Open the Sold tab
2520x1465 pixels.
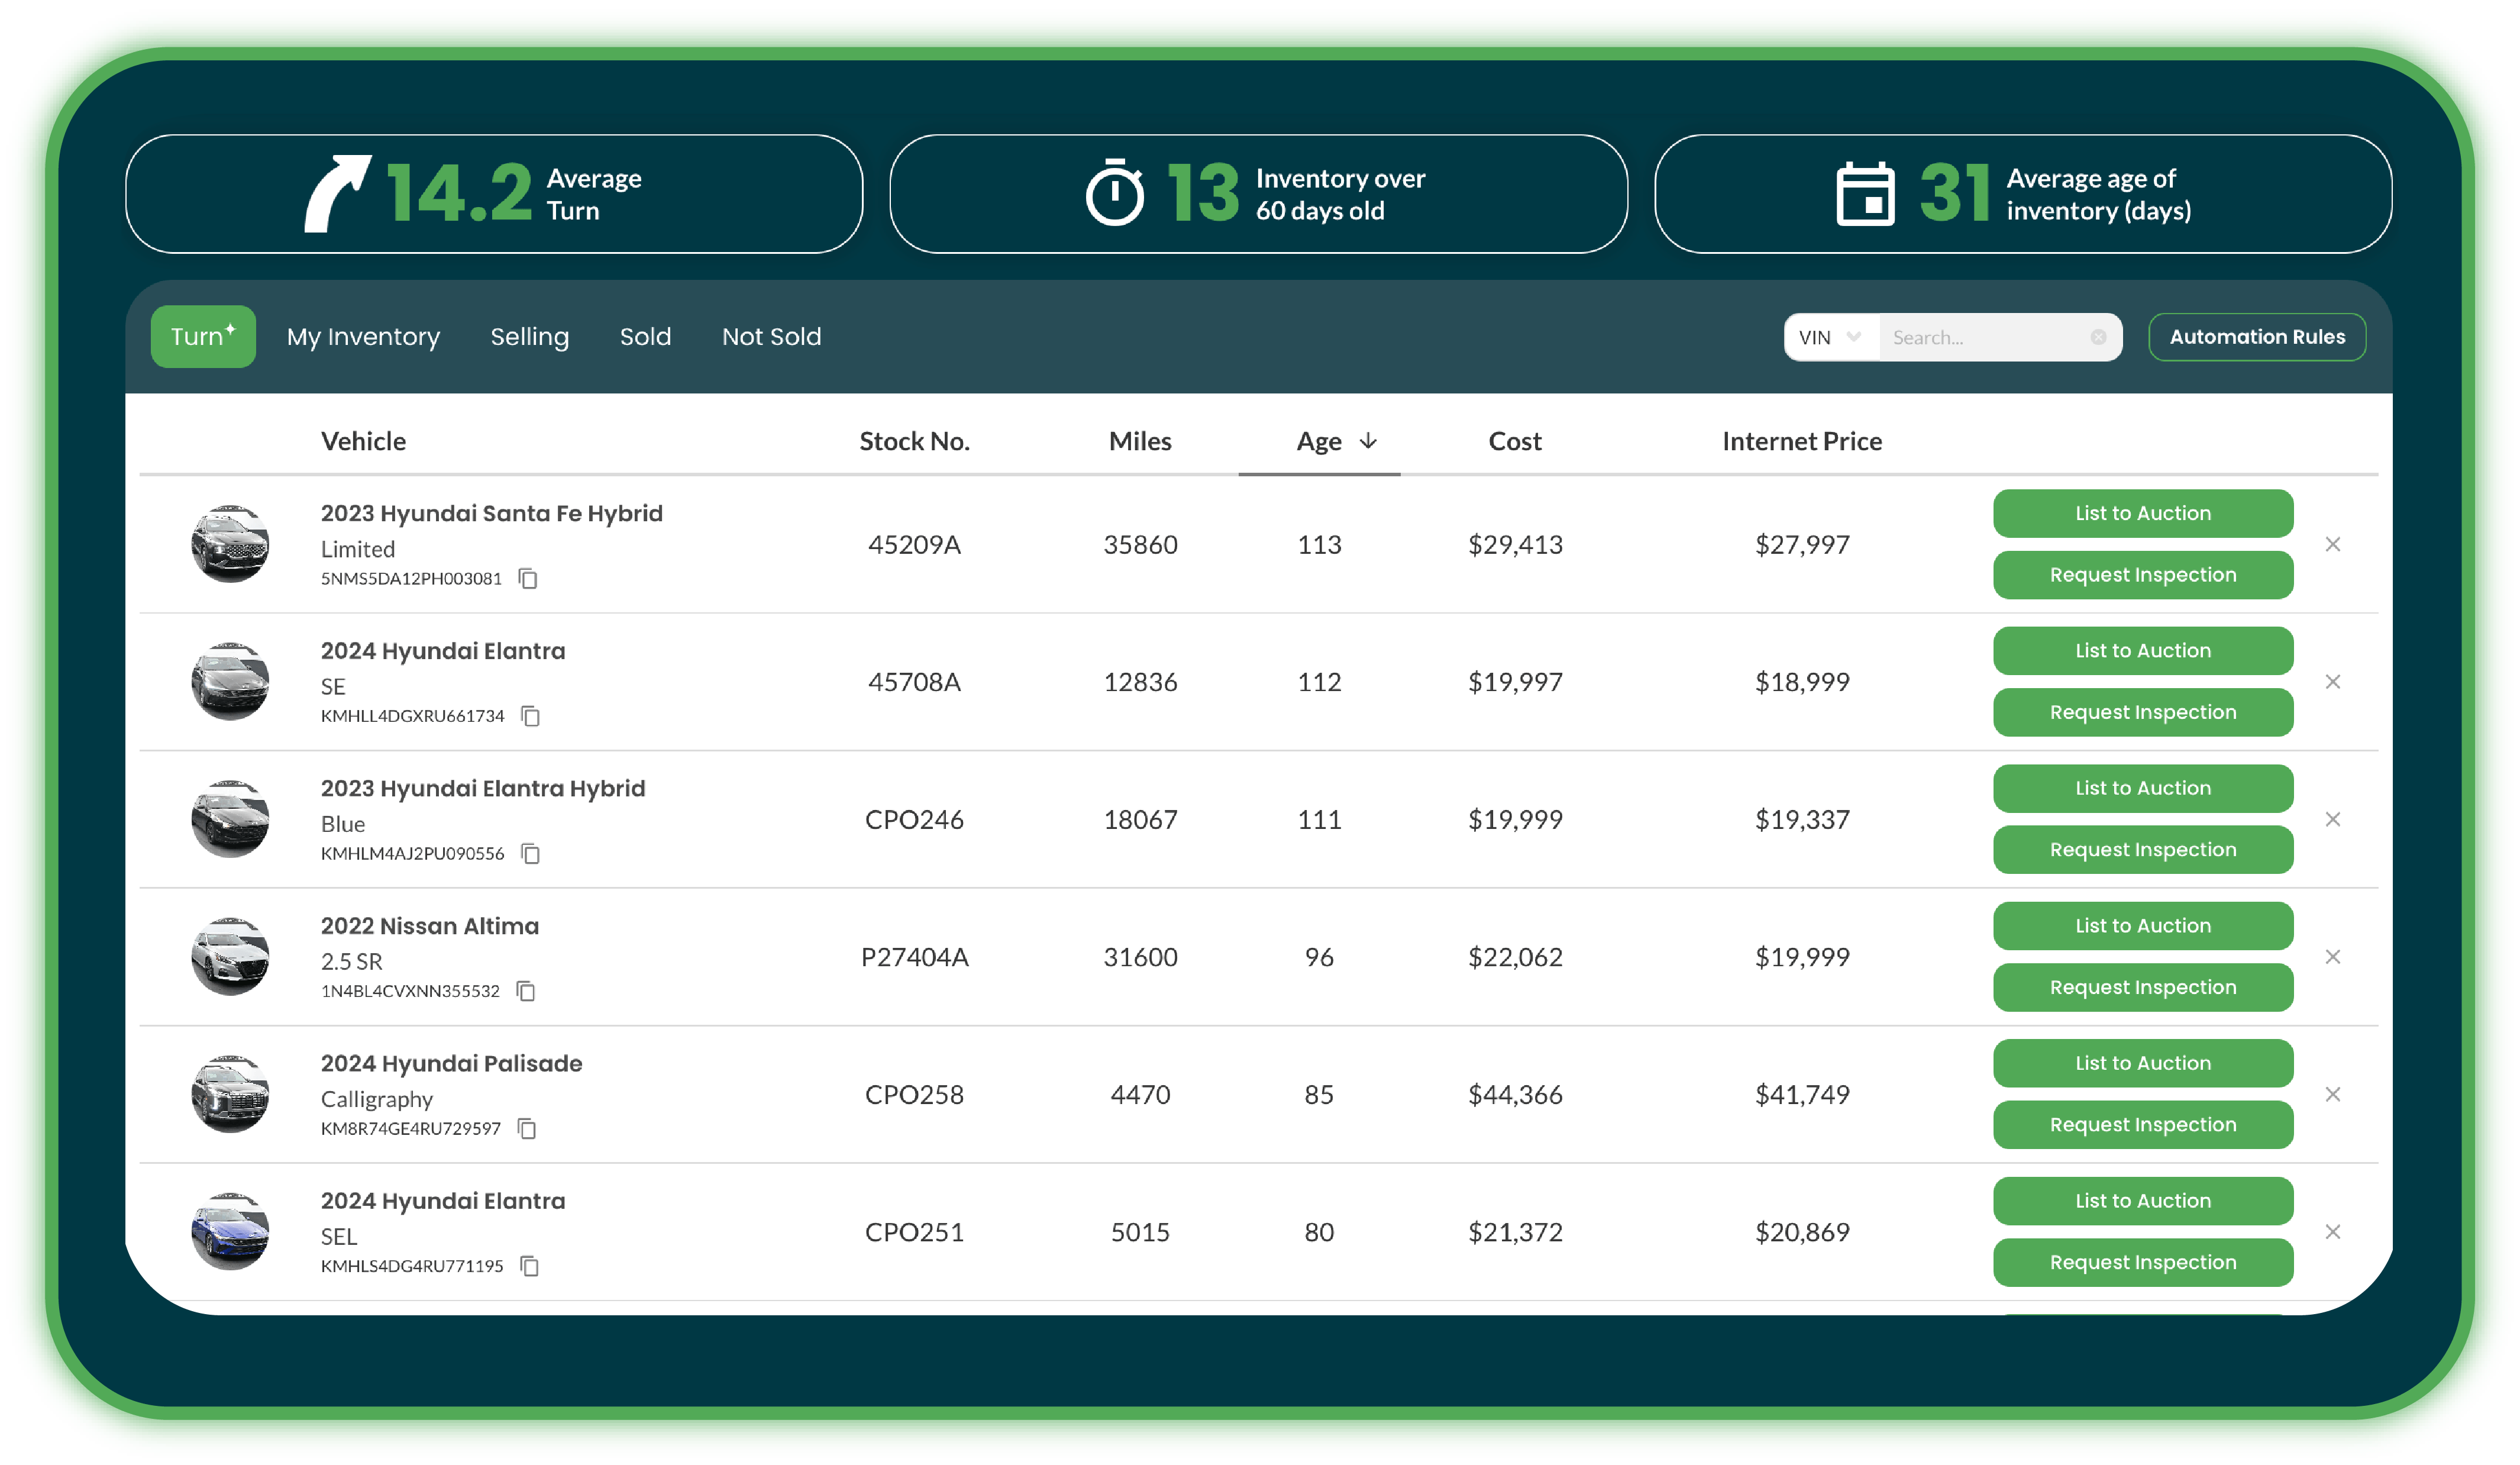645,337
